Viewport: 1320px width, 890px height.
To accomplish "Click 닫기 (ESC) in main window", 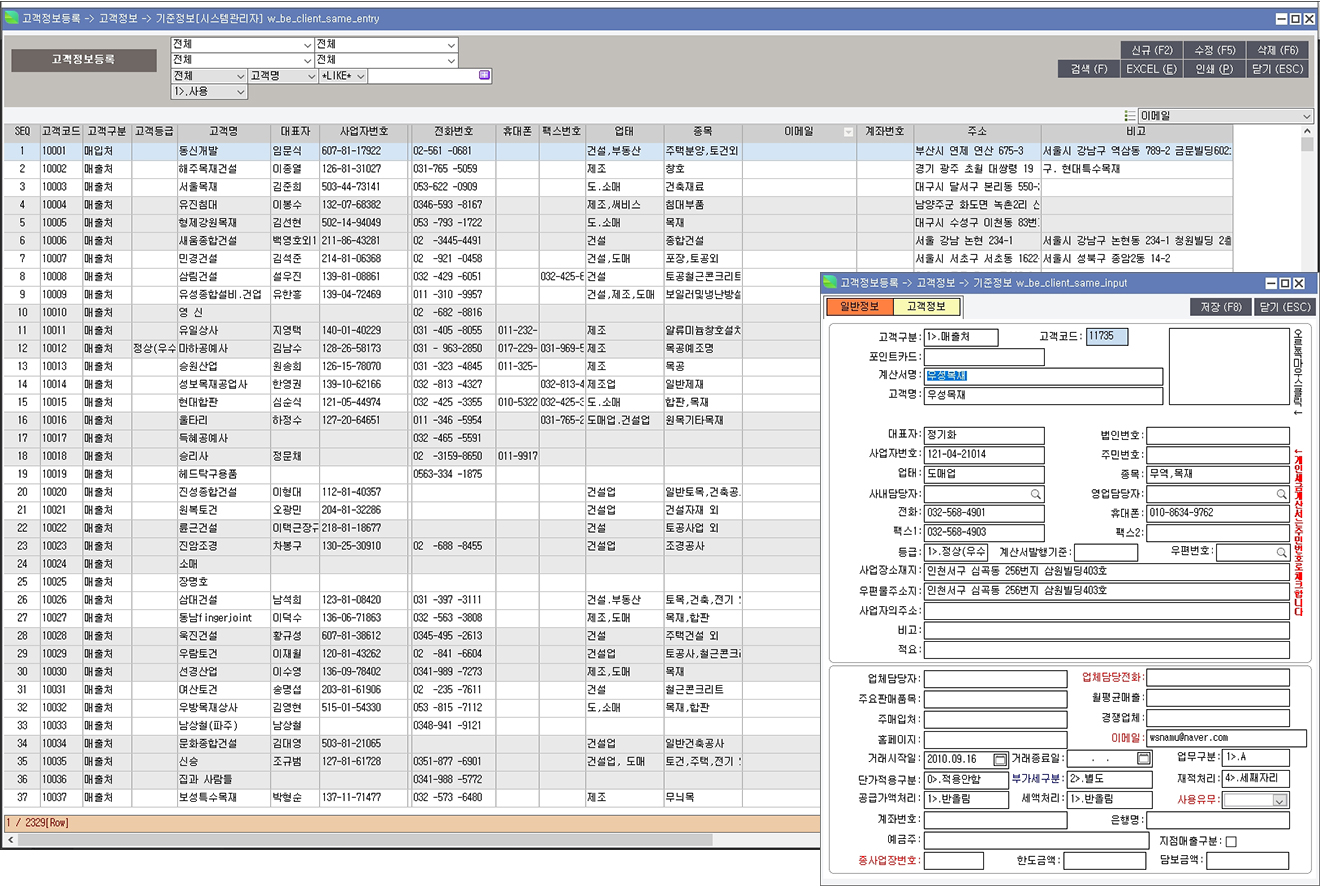I will [1277, 69].
